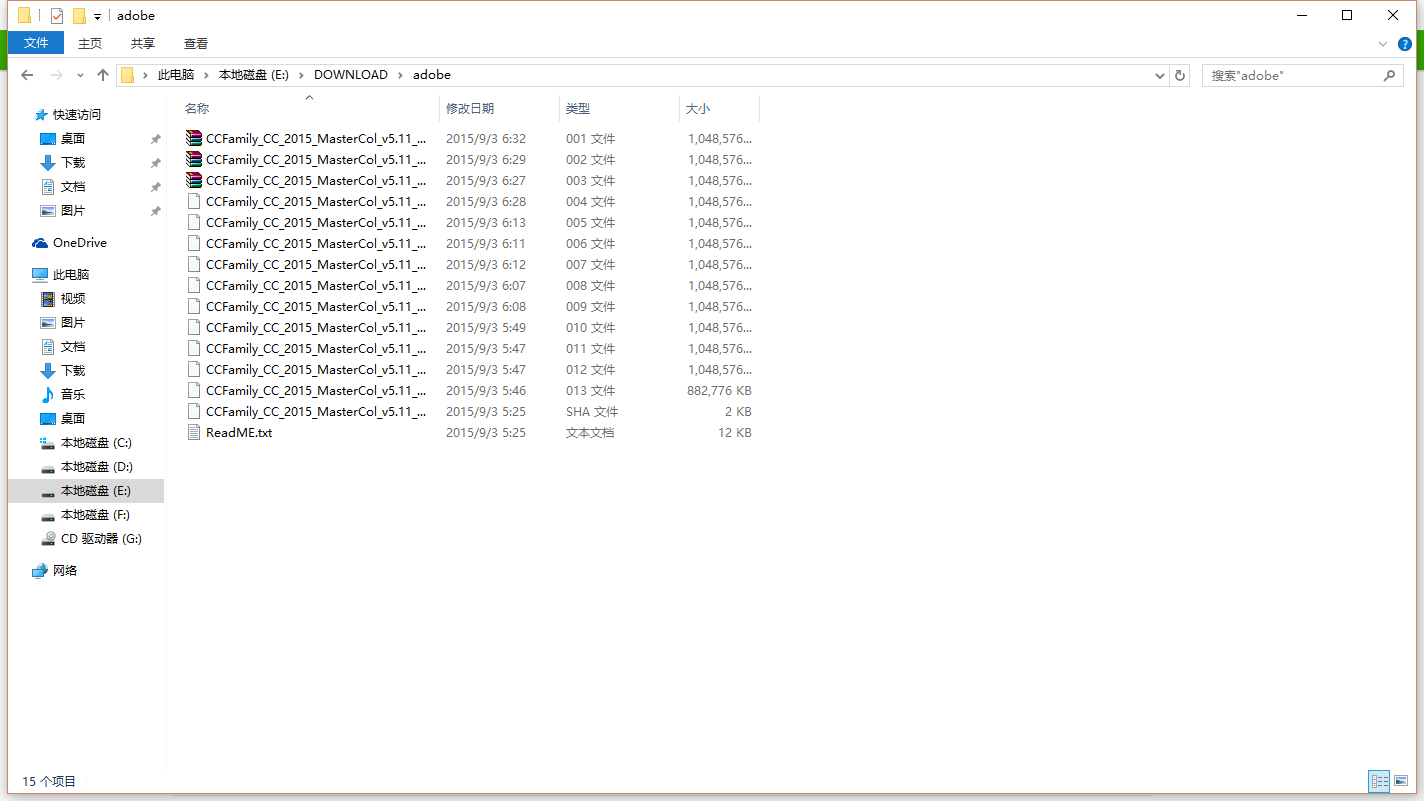Select 此电脑 in the navigation pane
This screenshot has width=1424, height=801.
pos(71,275)
